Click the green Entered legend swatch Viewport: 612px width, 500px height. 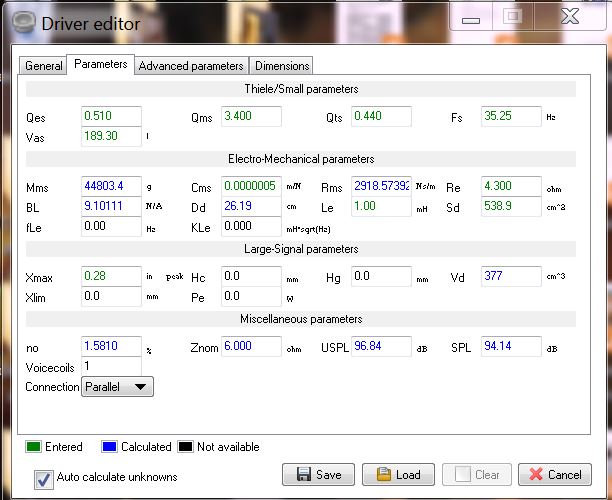pos(33,447)
